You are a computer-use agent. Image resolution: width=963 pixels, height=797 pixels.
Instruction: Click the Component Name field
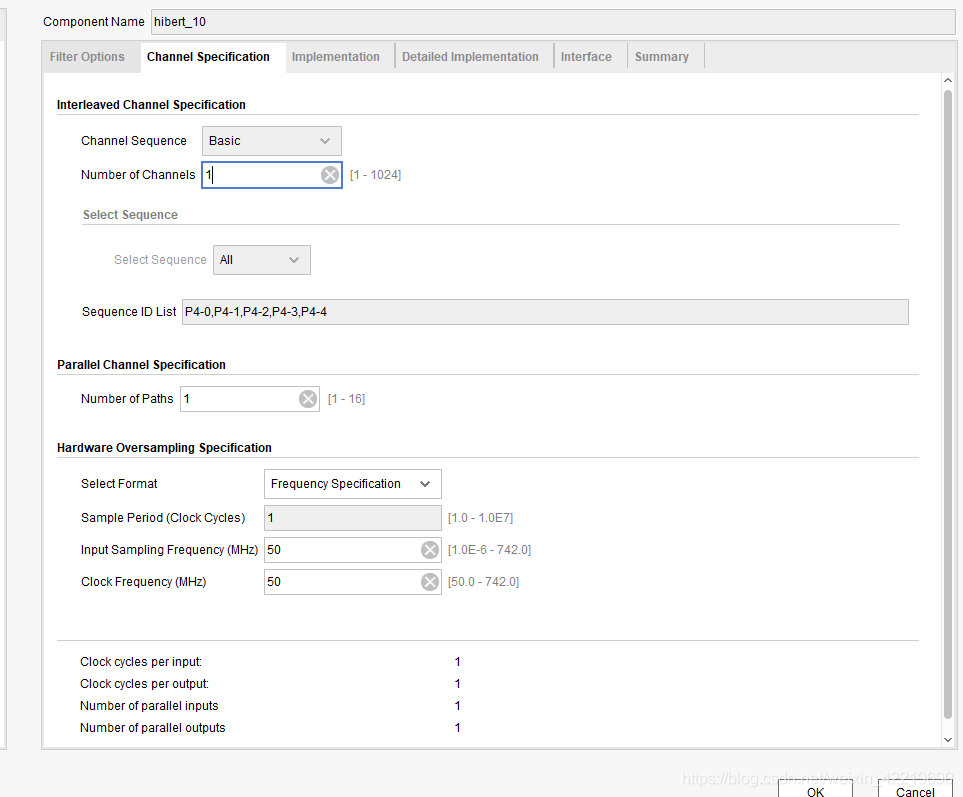[553, 22]
